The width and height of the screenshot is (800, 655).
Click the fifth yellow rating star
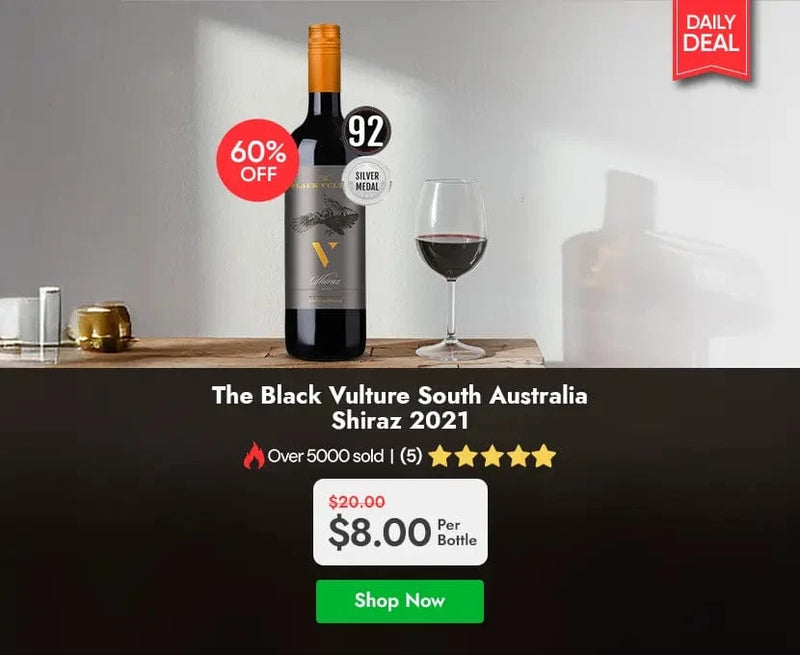(x=544, y=456)
